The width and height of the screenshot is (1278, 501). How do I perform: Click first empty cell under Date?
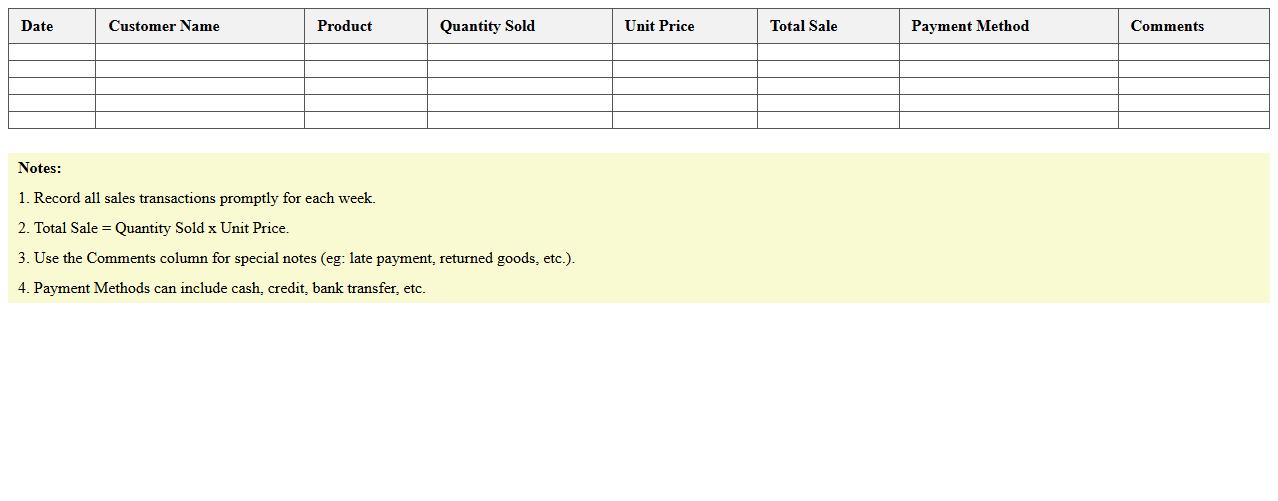coord(51,52)
